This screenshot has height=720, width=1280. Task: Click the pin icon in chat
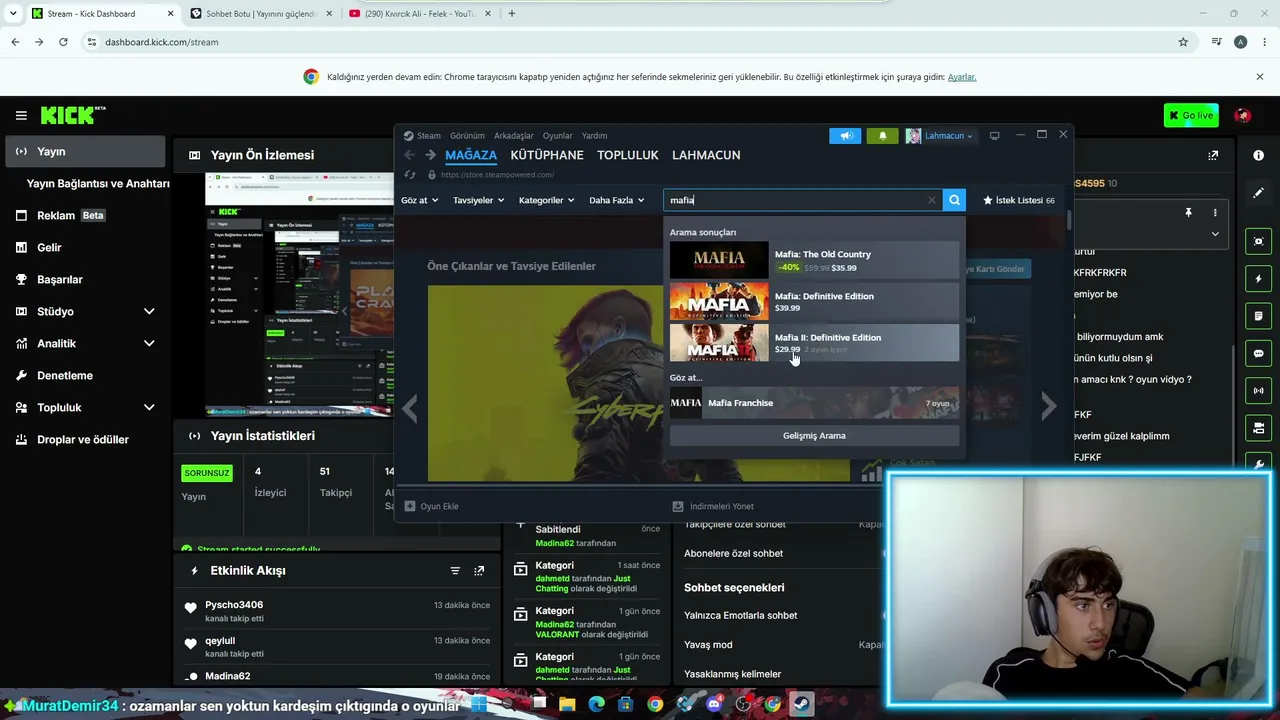point(1188,213)
